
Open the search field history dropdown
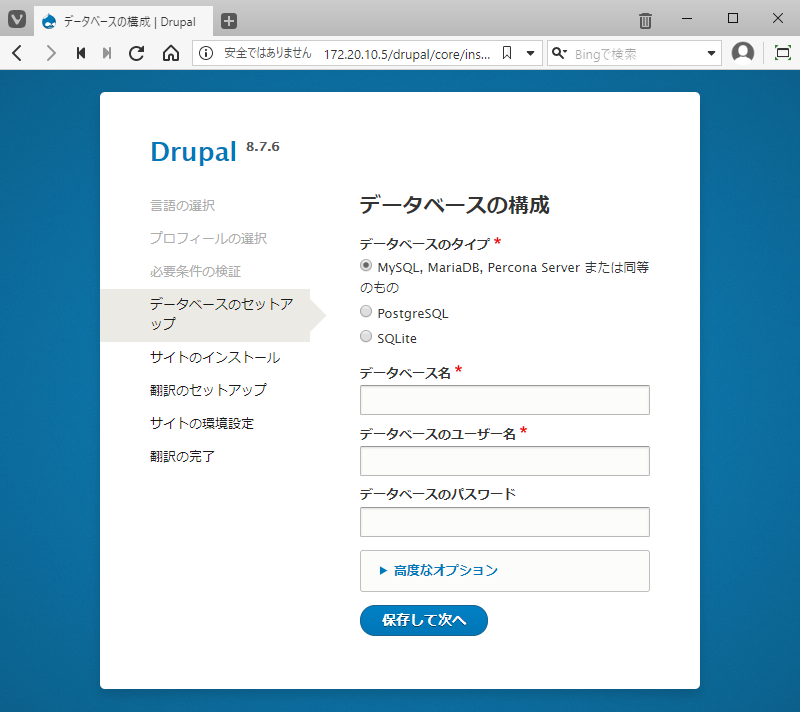pyautogui.click(x=711, y=53)
